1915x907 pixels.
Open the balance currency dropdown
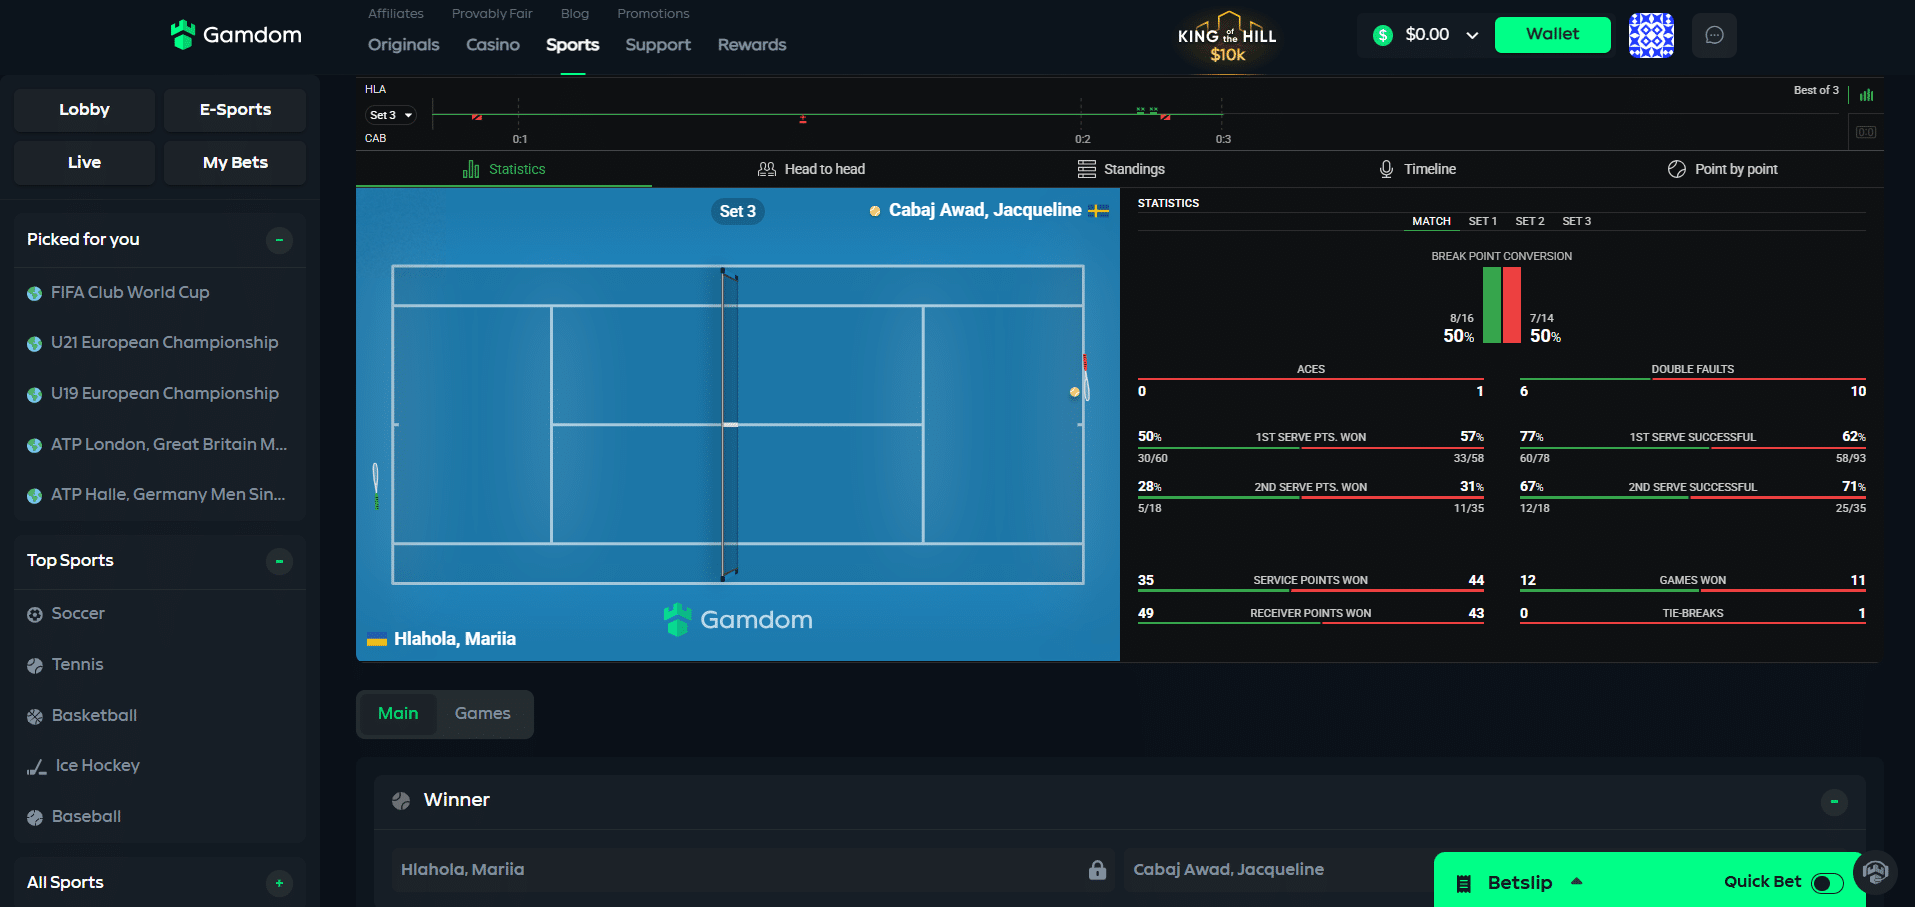point(1472,35)
